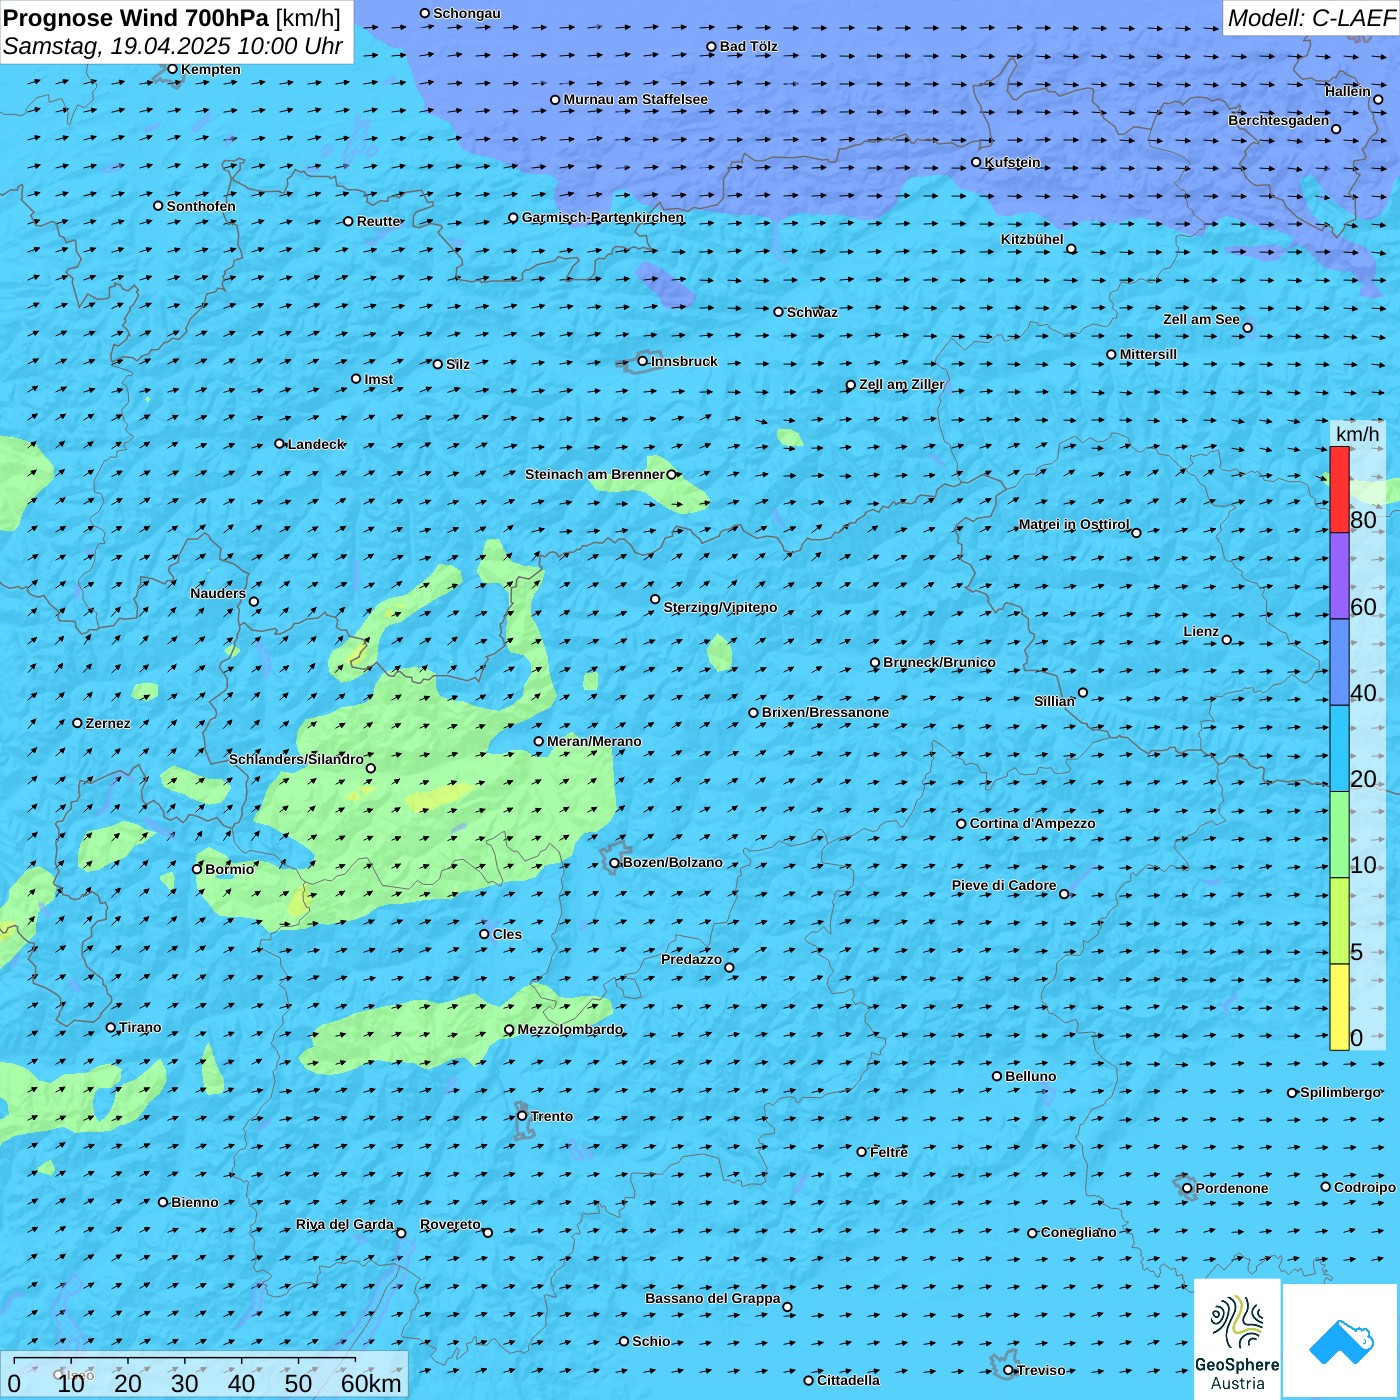Click the 'Schlanders/Silandro' label
The image size is (1400, 1400).
(296, 759)
